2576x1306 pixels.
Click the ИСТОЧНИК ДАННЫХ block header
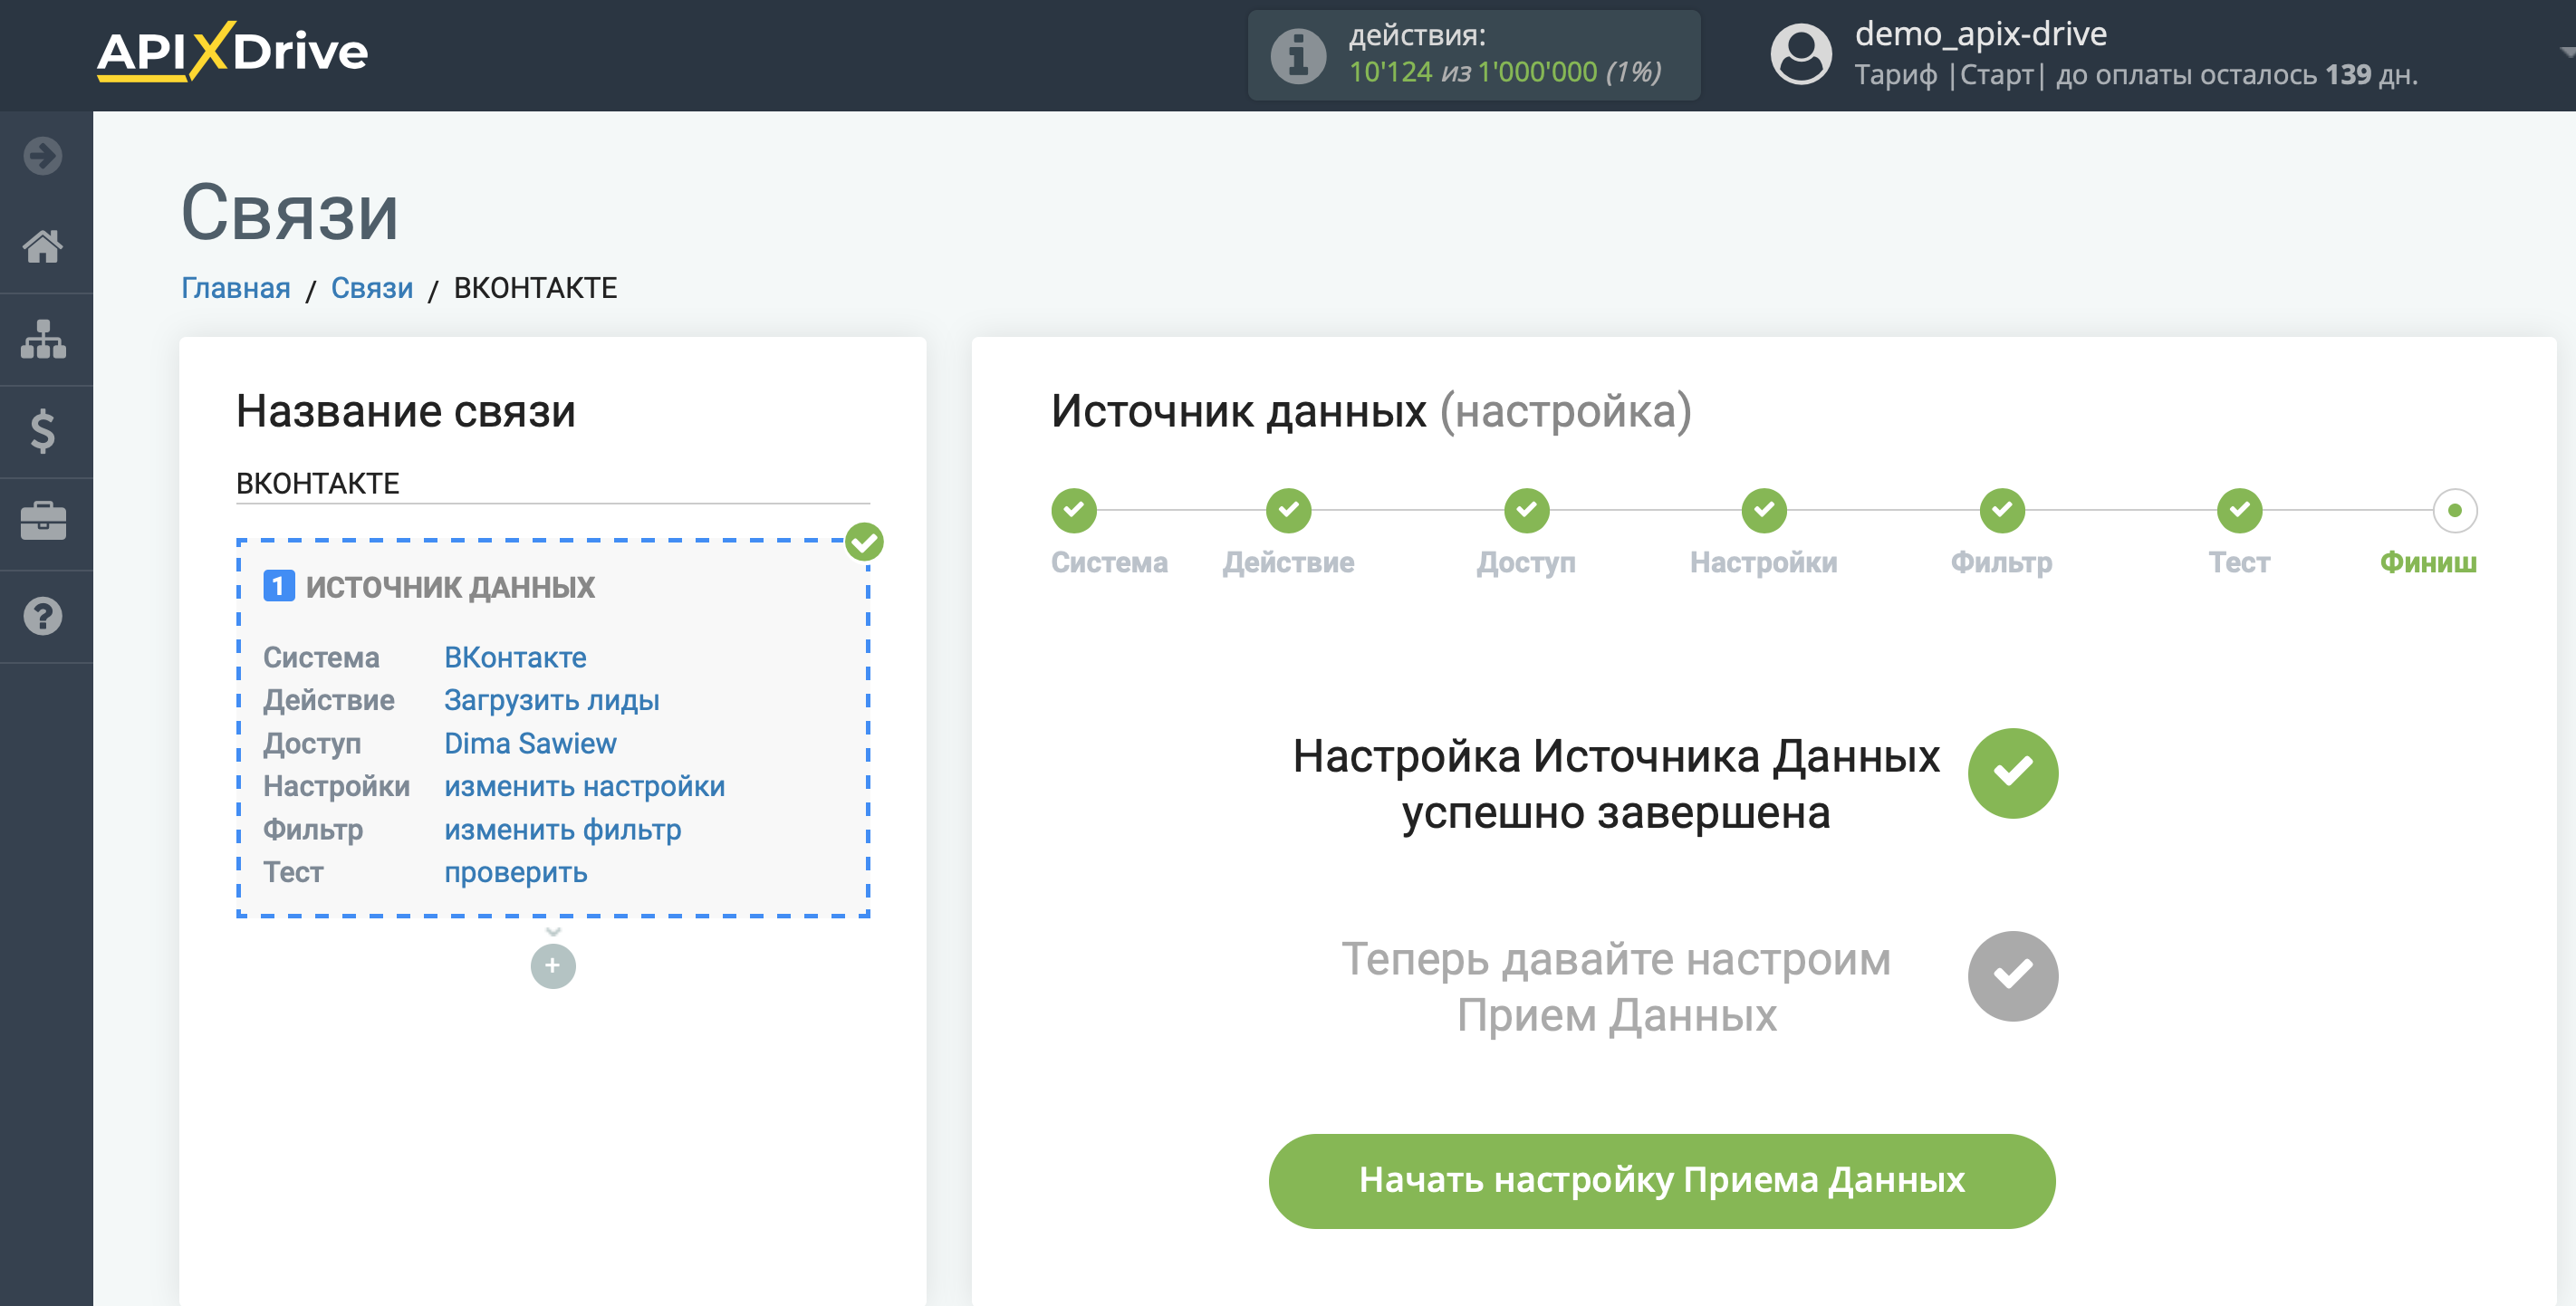pyautogui.click(x=450, y=587)
